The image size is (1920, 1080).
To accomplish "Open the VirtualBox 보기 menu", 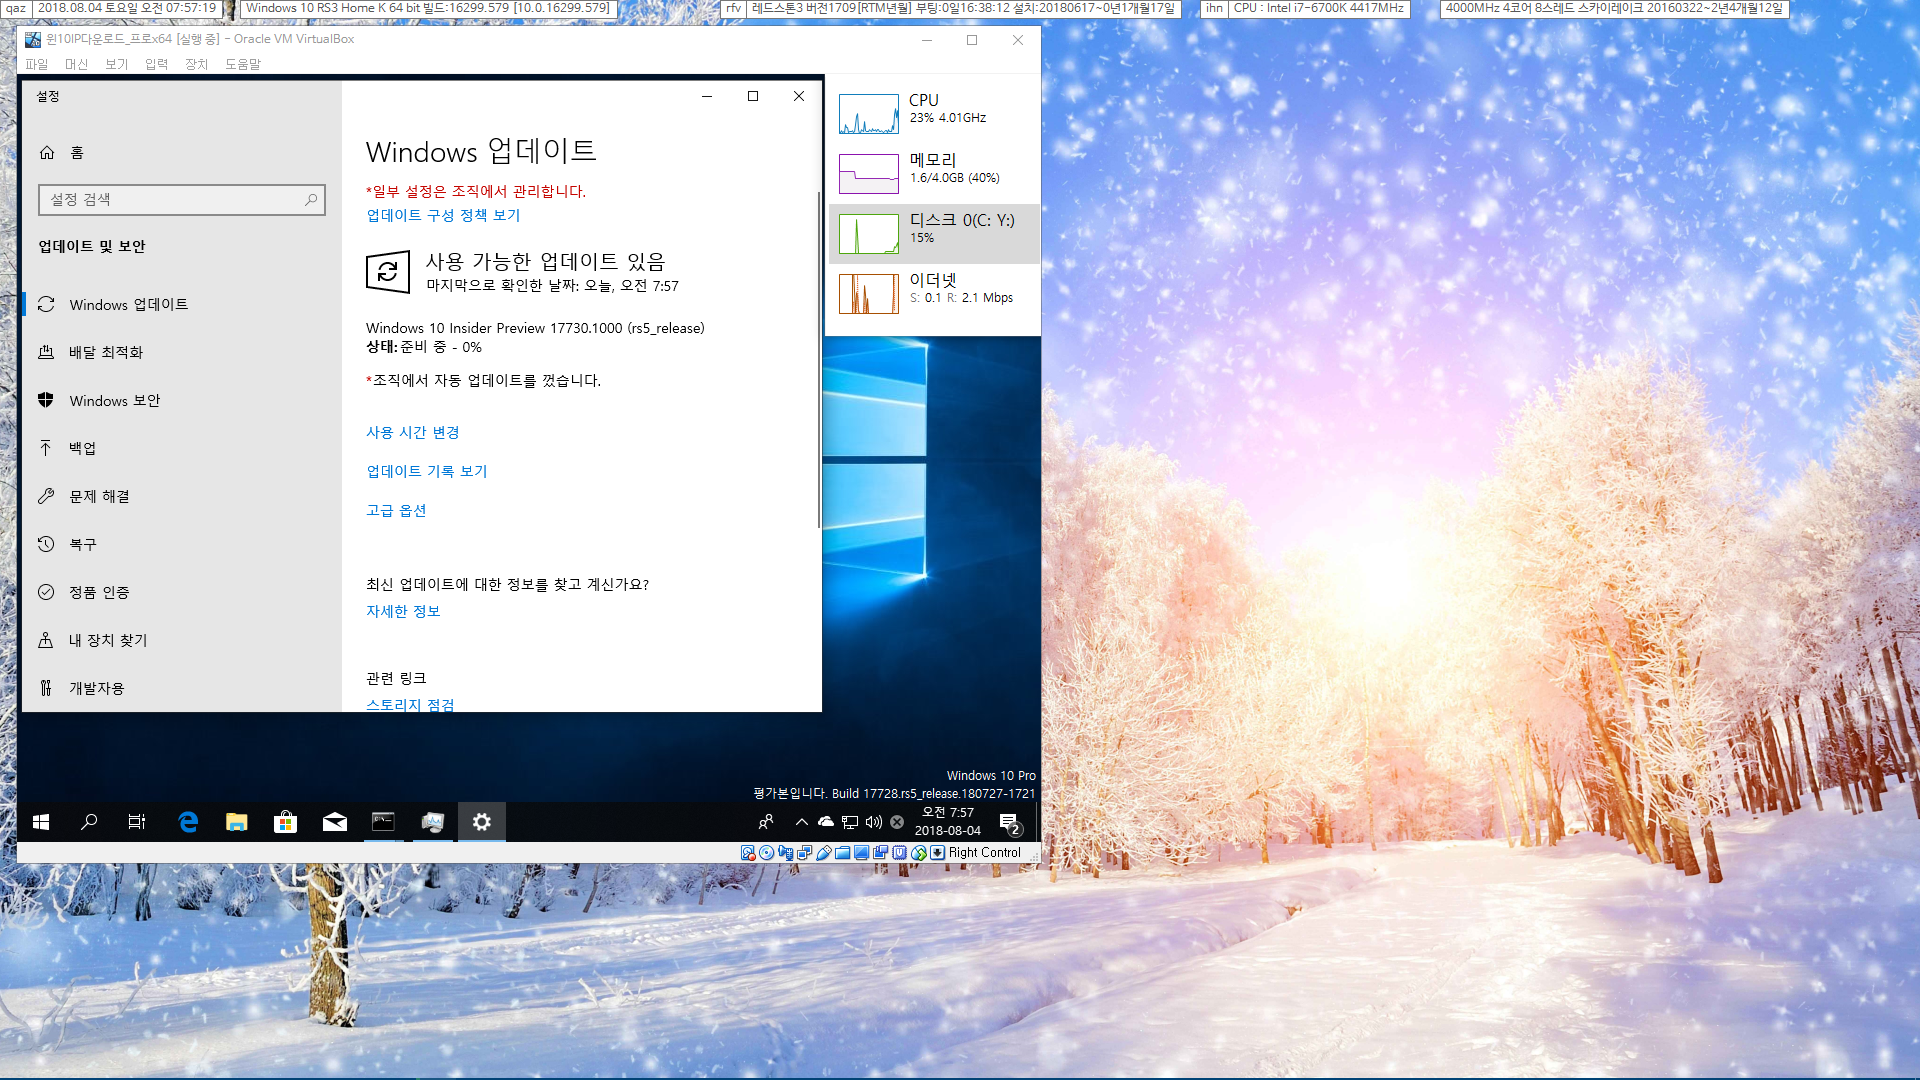I will [x=117, y=64].
